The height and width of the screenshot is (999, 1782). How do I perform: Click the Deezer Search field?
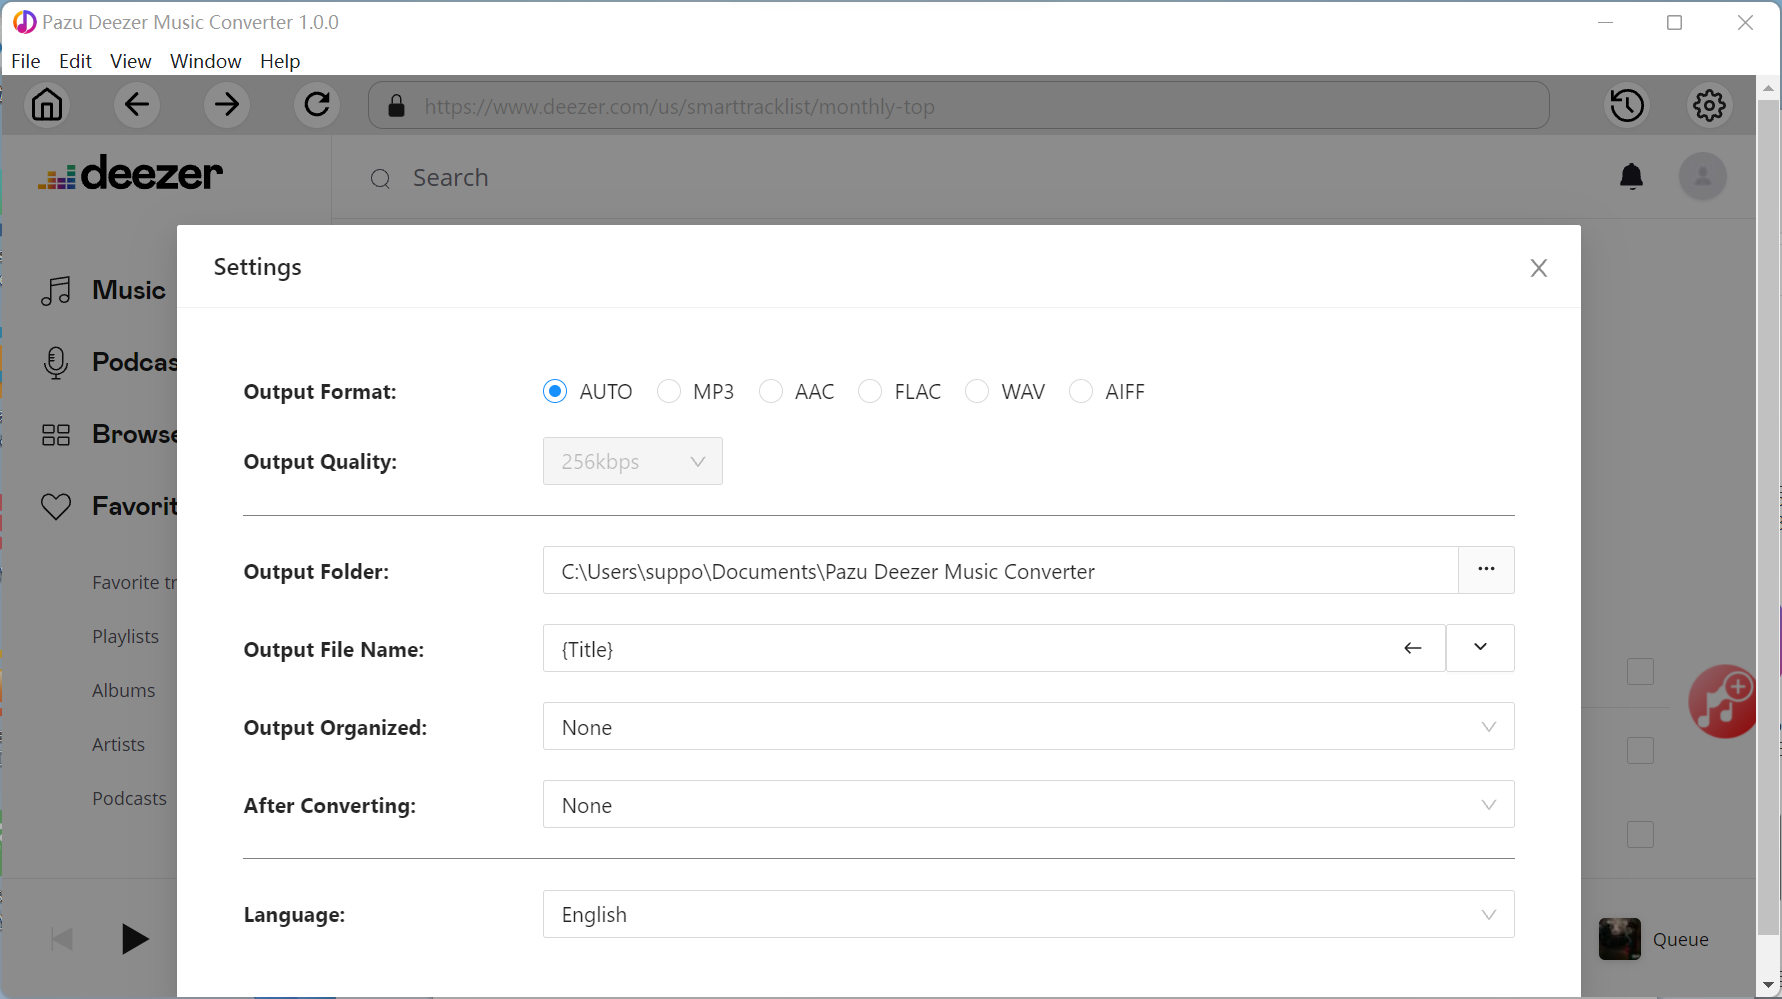coord(451,178)
